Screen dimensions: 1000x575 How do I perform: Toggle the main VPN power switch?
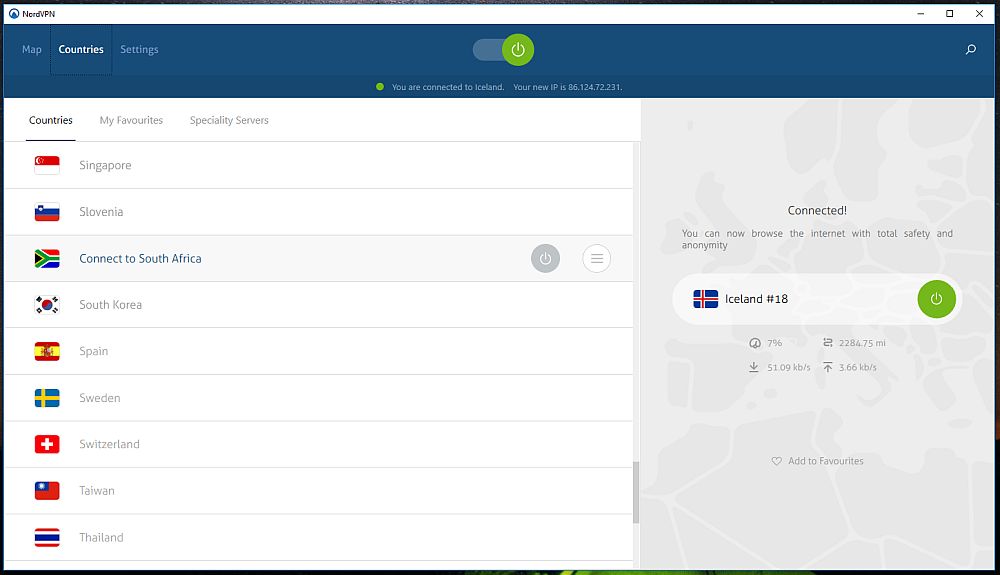click(x=503, y=50)
